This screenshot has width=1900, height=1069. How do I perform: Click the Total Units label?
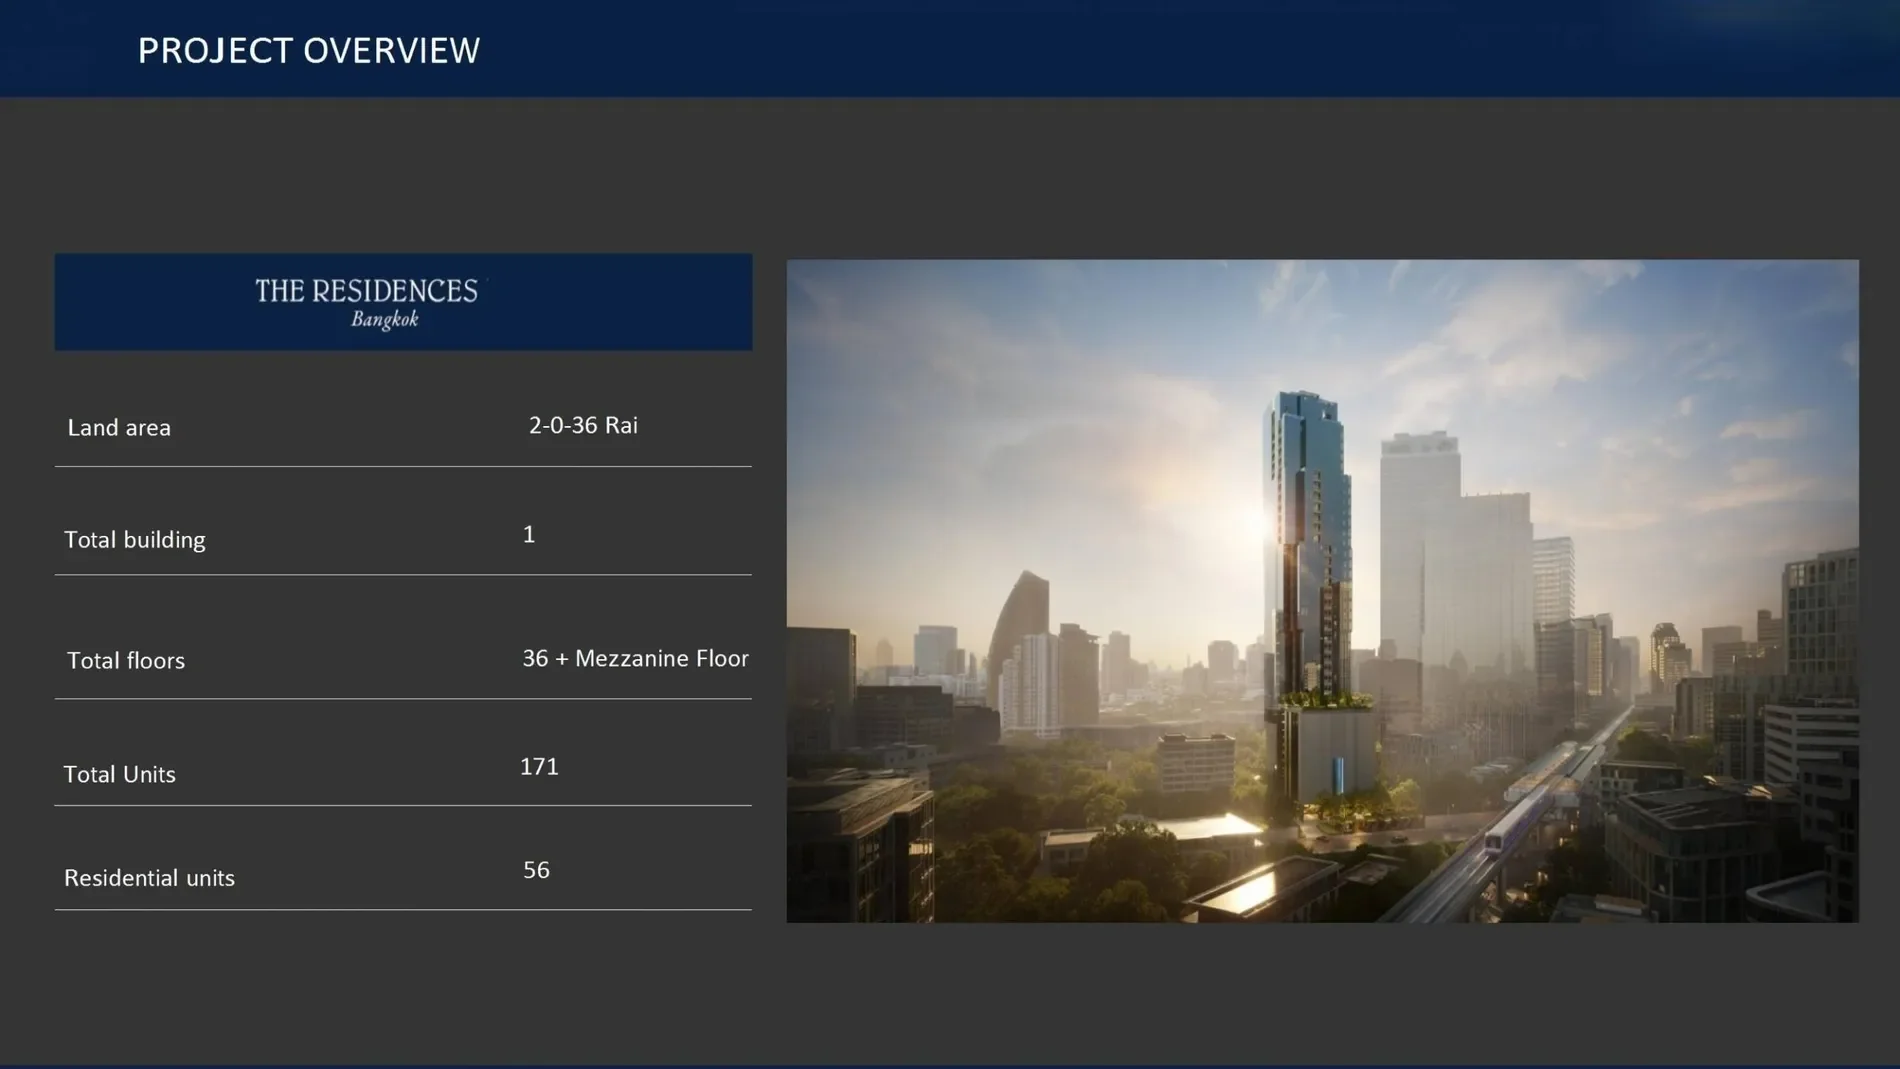pos(120,774)
